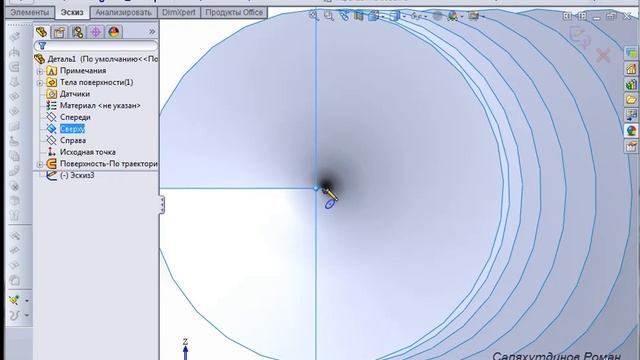Expand the Тела поверхности(1) folder
640x360 pixels.
[40, 83]
